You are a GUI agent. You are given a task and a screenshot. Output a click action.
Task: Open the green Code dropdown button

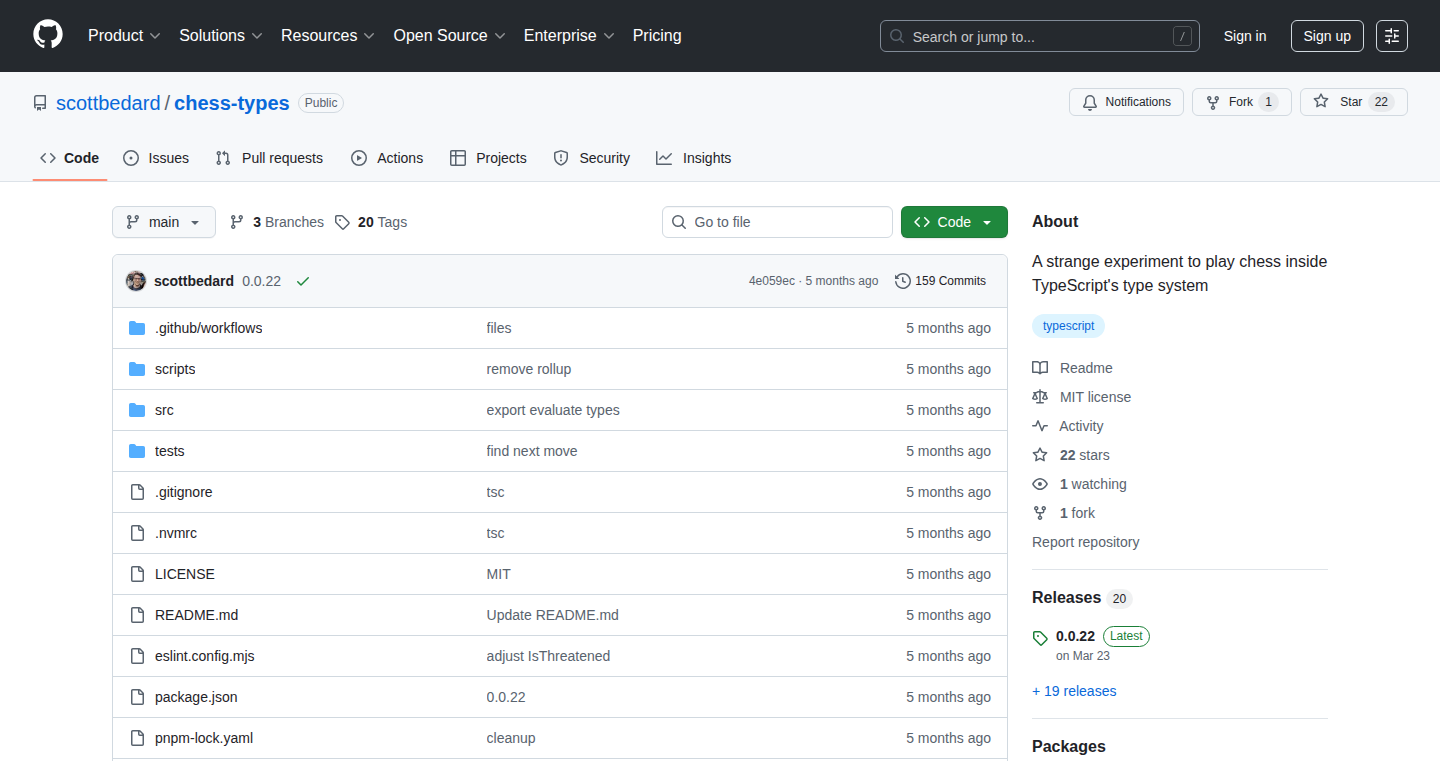pyautogui.click(x=954, y=222)
